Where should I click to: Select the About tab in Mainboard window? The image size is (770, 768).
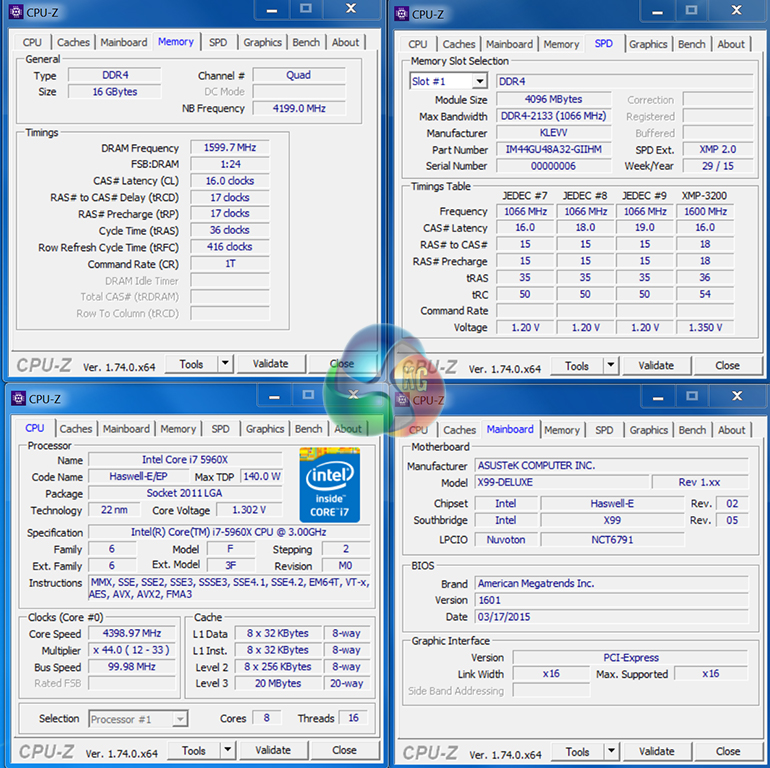point(731,430)
